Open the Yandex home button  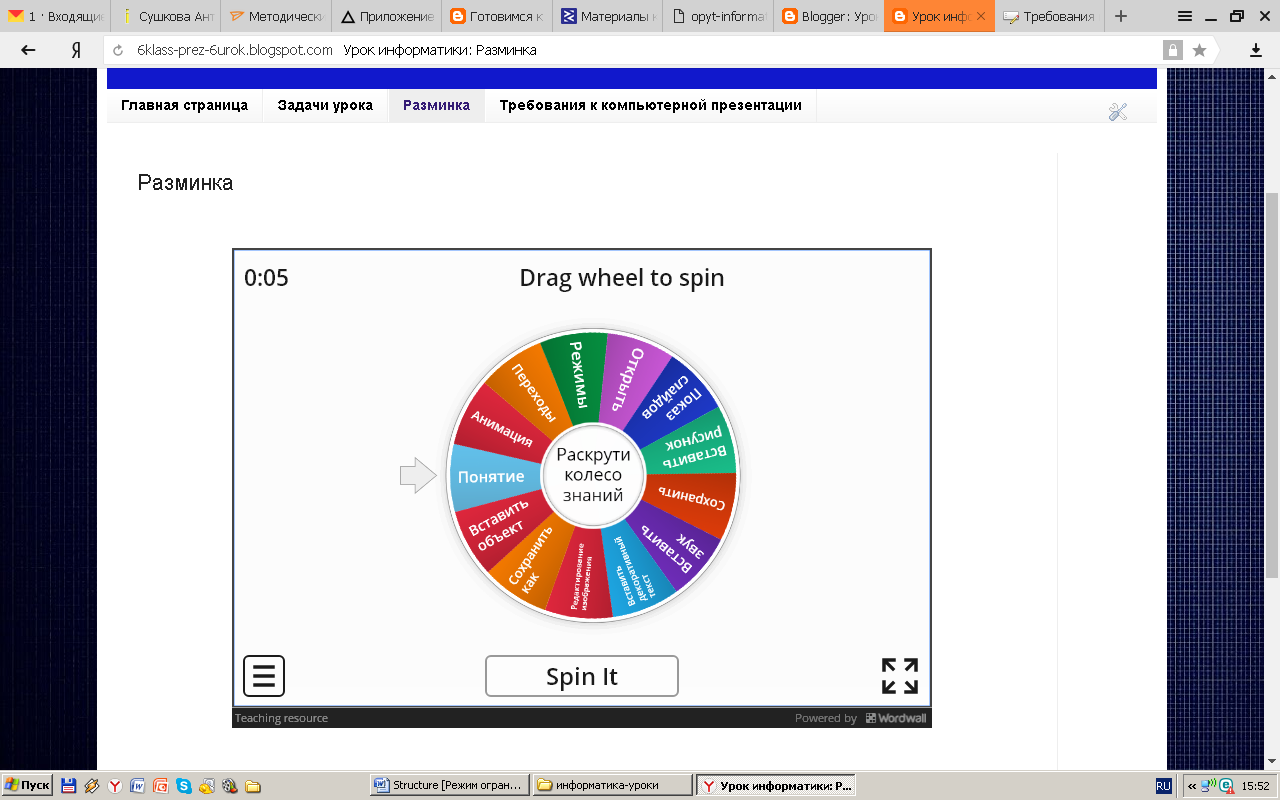tap(76, 50)
